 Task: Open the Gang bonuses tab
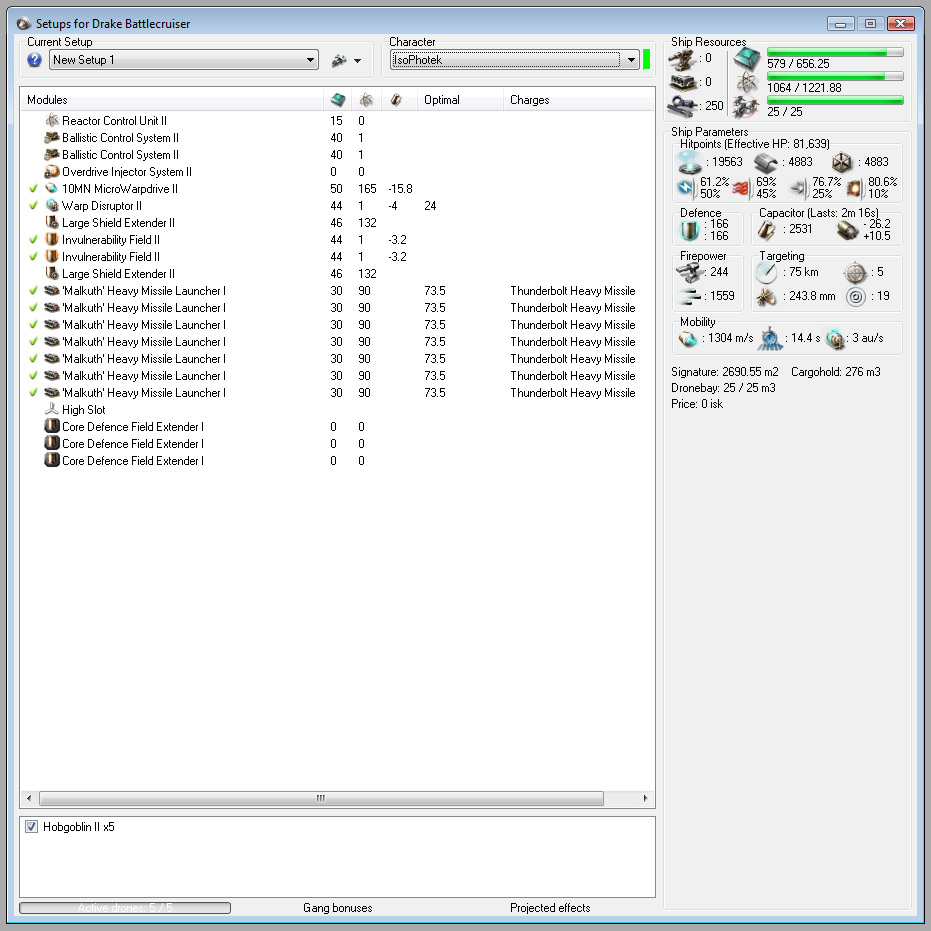tap(337, 908)
